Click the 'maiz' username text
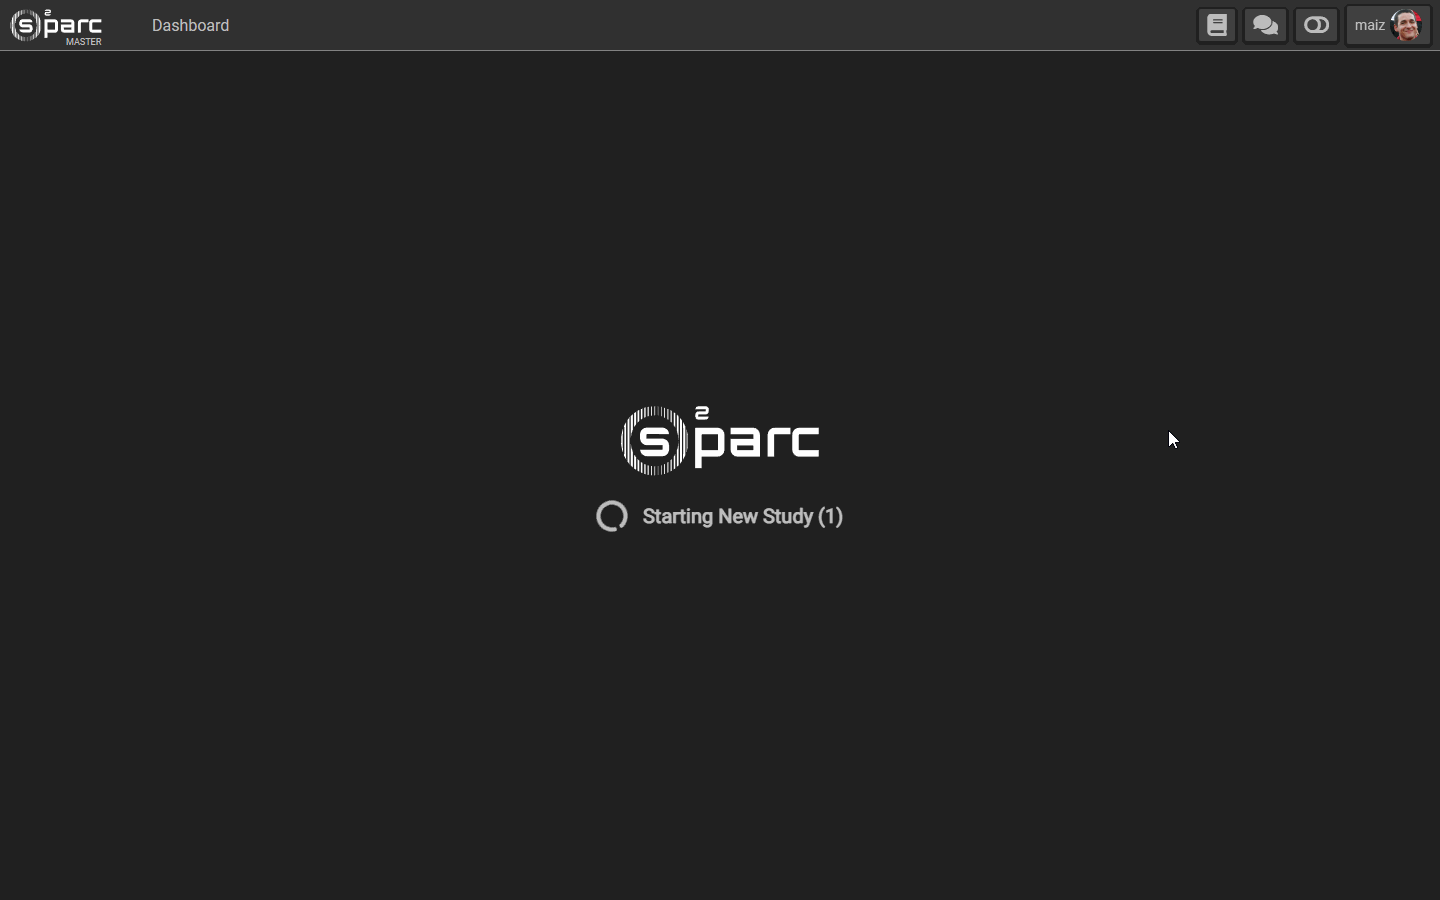This screenshot has width=1440, height=900. click(1369, 25)
